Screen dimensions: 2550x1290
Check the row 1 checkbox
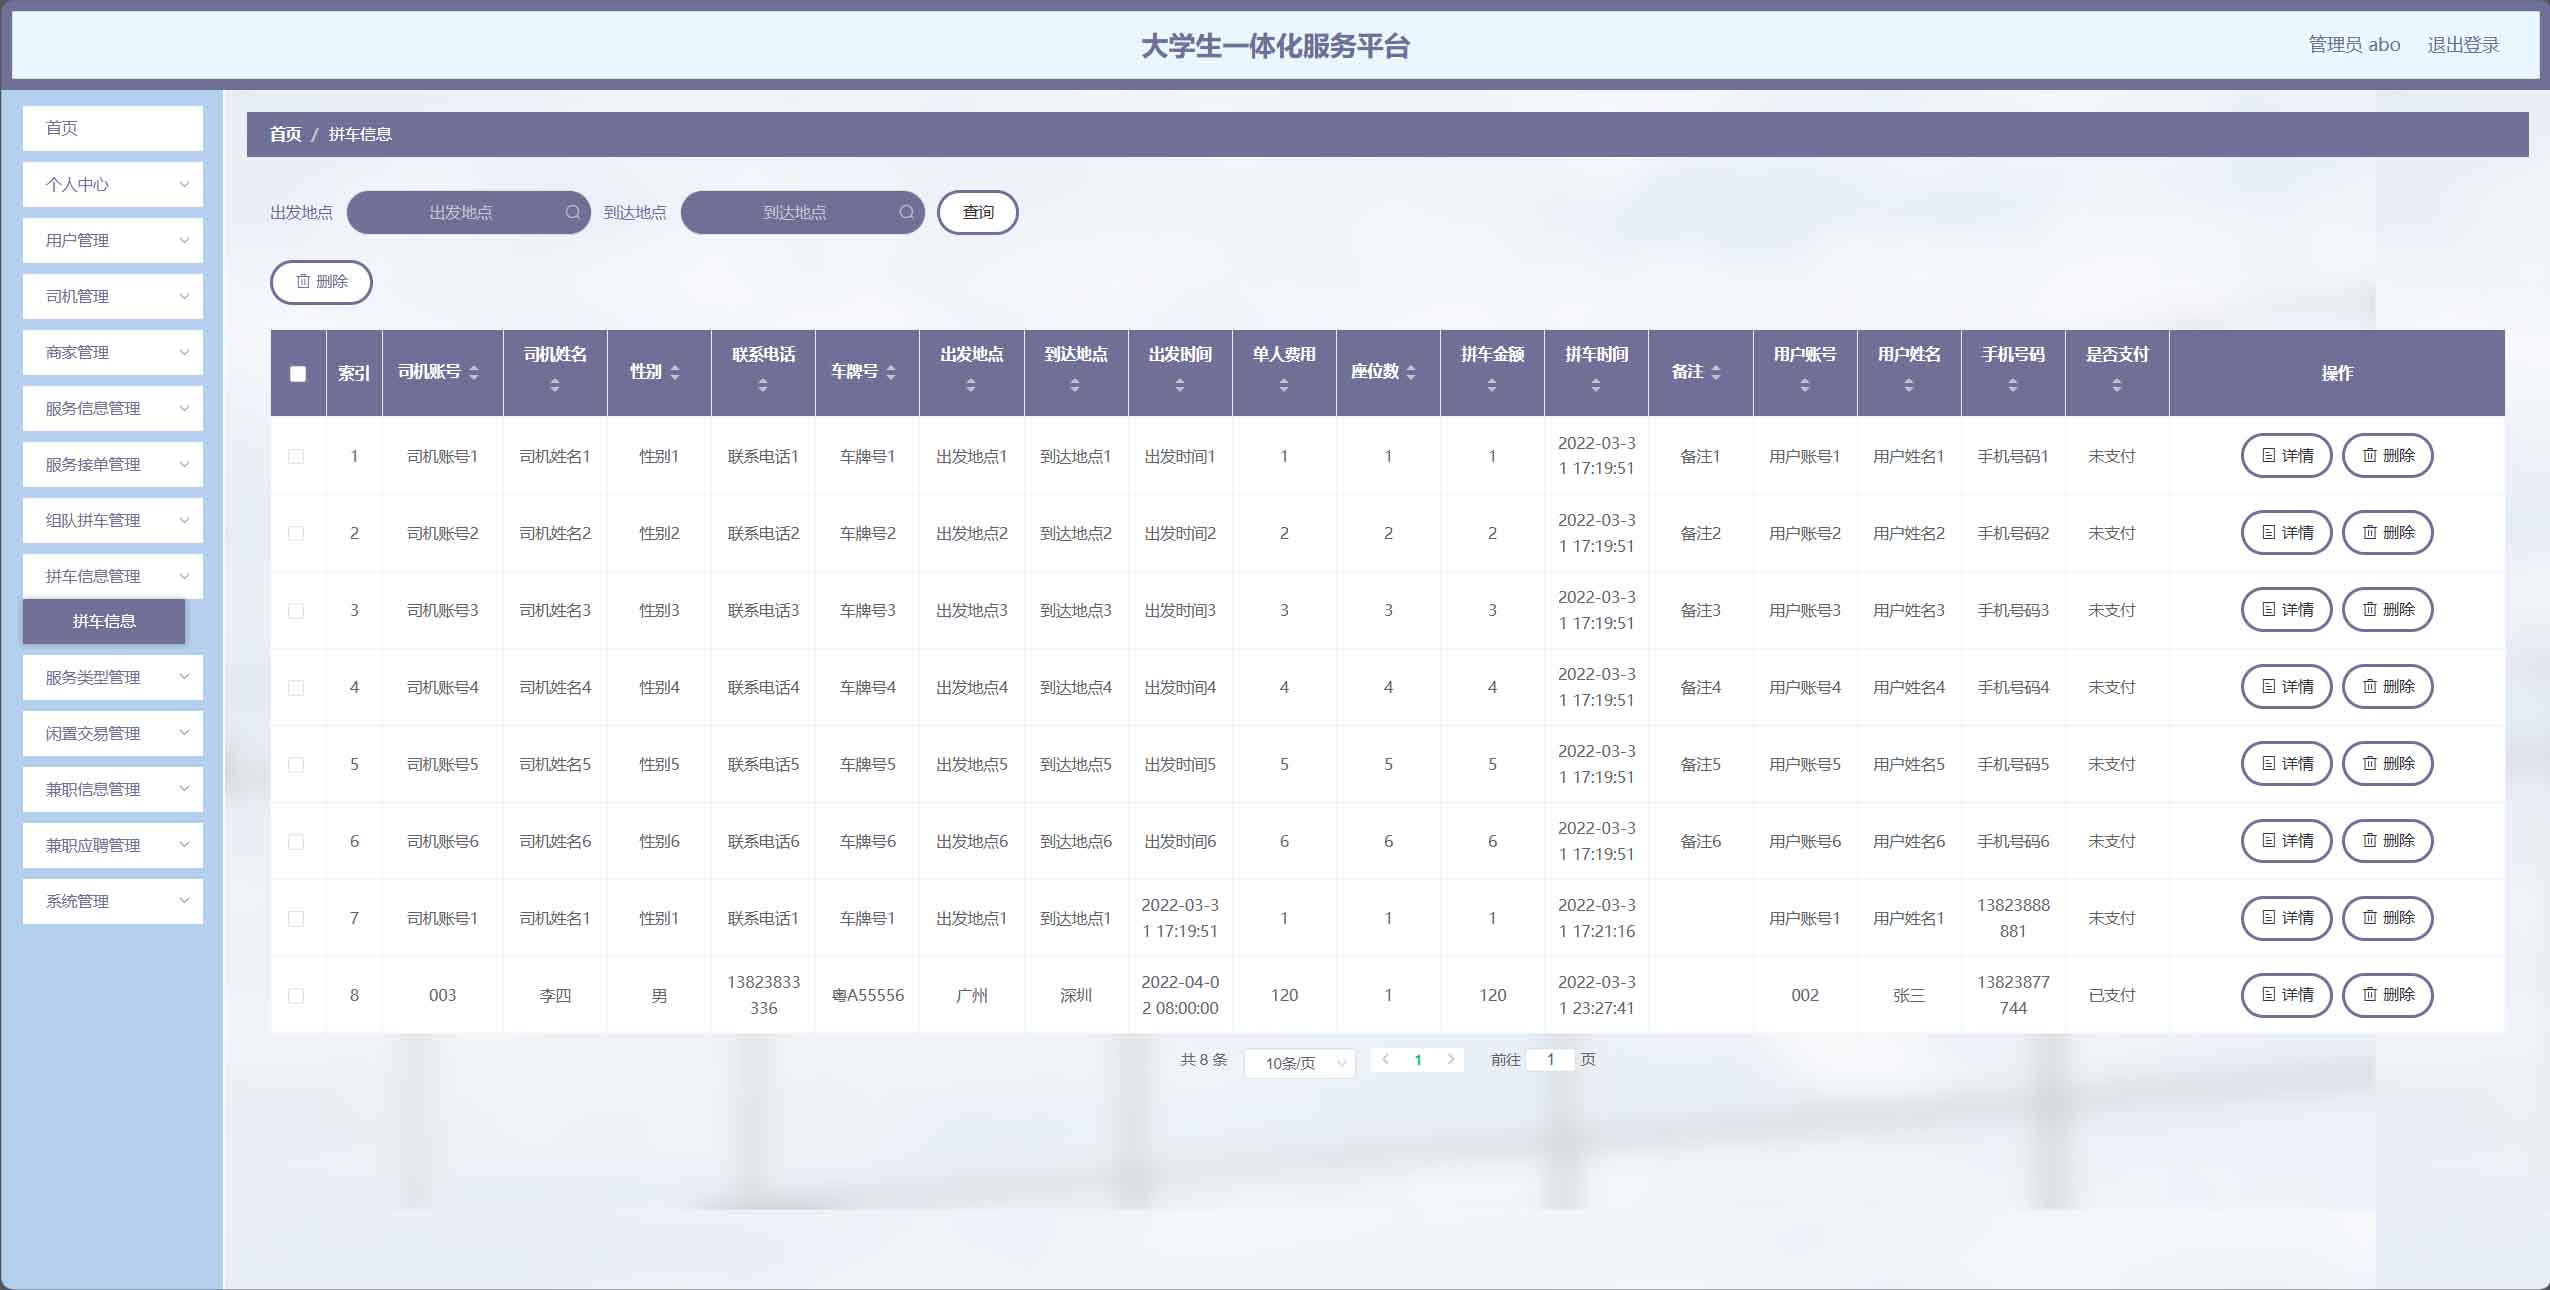tap(296, 456)
